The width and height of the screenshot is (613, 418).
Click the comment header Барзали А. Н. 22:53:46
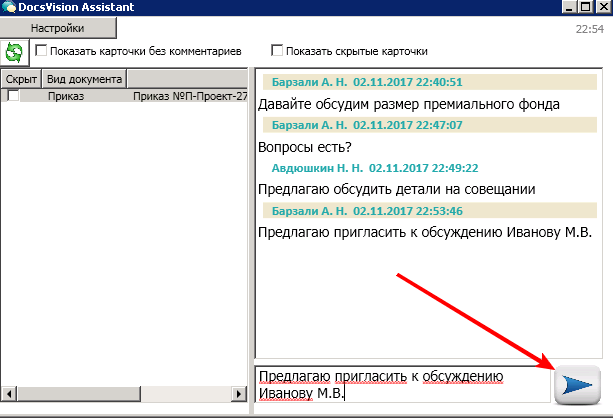430,211
